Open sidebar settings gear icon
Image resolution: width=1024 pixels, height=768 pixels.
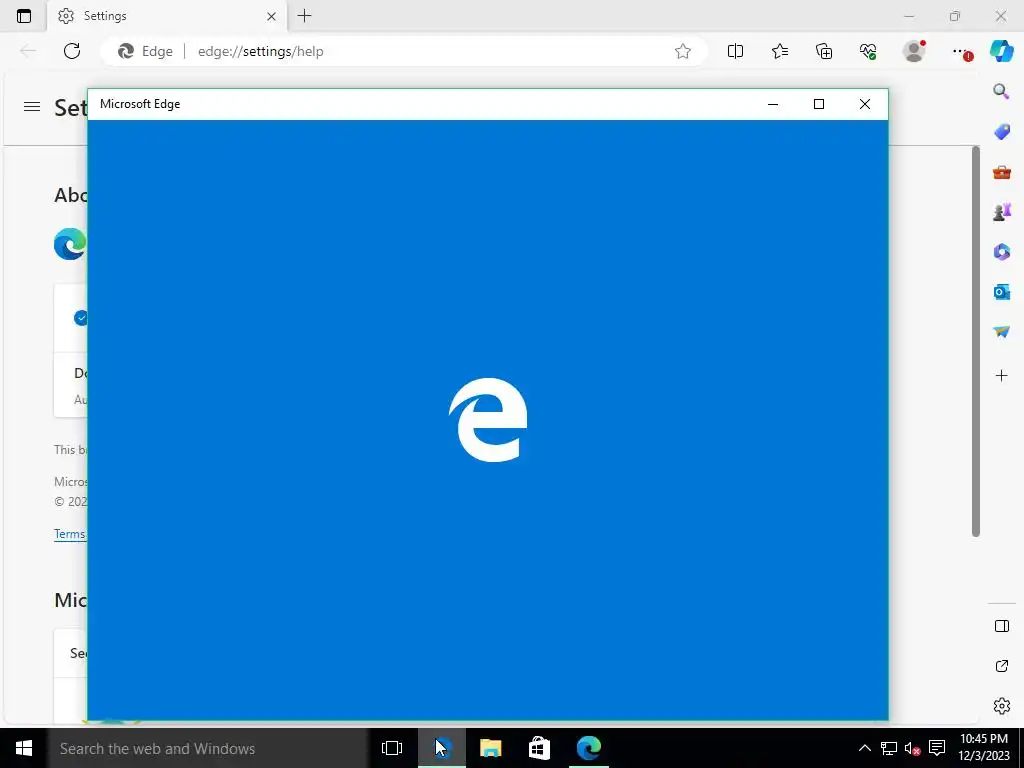(1001, 706)
